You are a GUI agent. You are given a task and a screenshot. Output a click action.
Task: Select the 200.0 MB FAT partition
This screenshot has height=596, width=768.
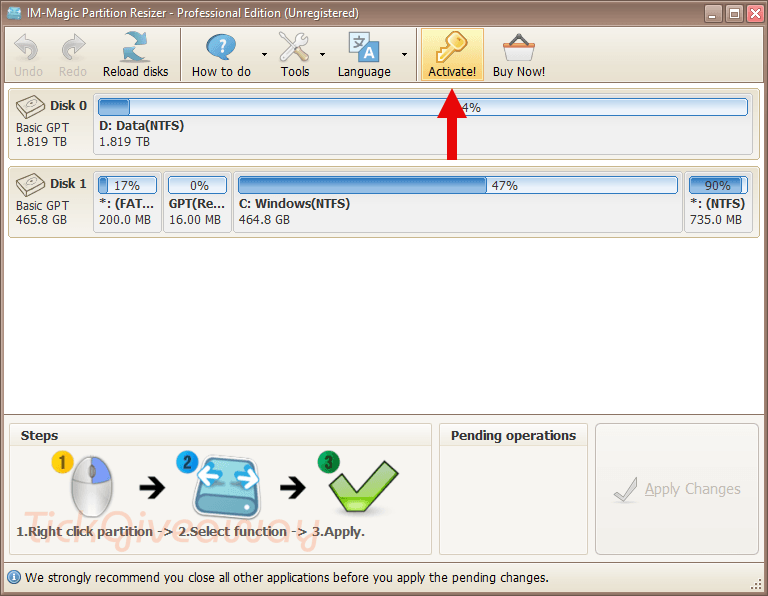click(127, 202)
